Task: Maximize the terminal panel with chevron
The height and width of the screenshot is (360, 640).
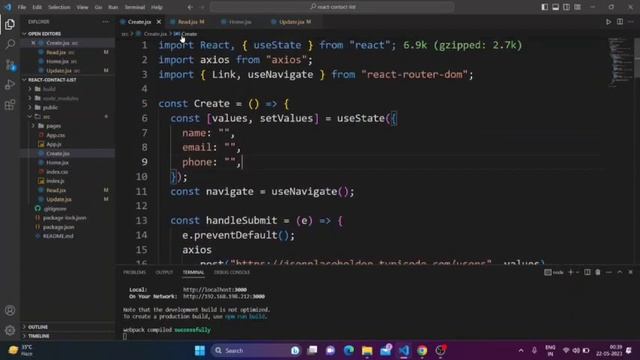Action: click(x=620, y=272)
